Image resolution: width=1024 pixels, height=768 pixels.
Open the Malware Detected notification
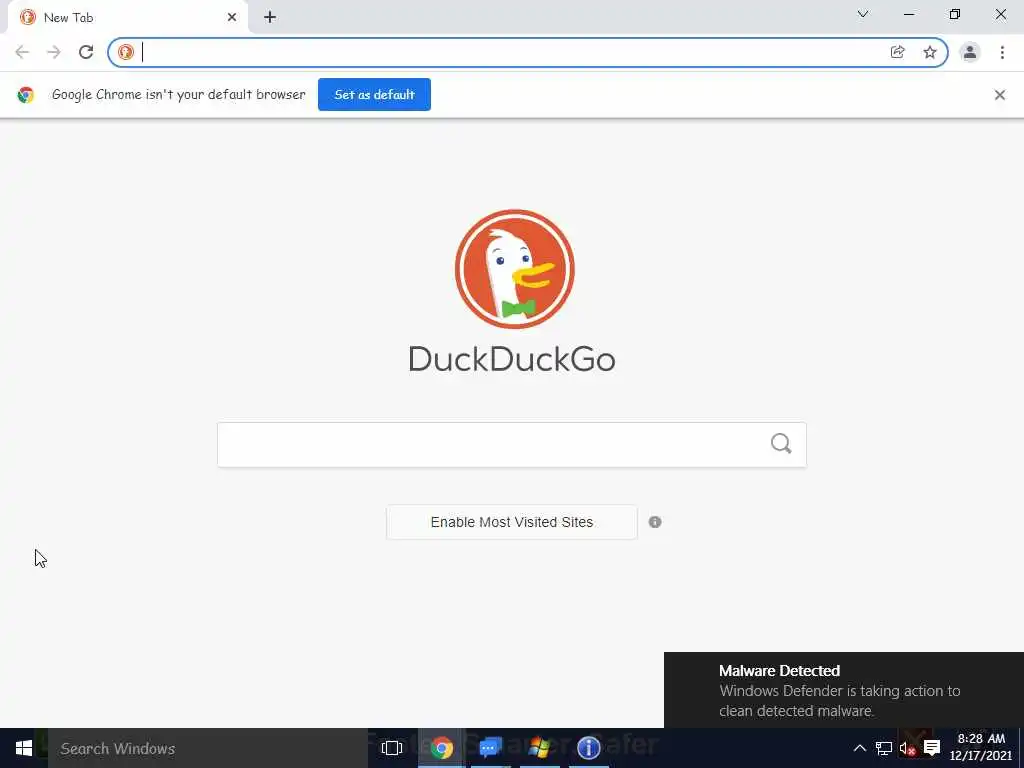[844, 690]
